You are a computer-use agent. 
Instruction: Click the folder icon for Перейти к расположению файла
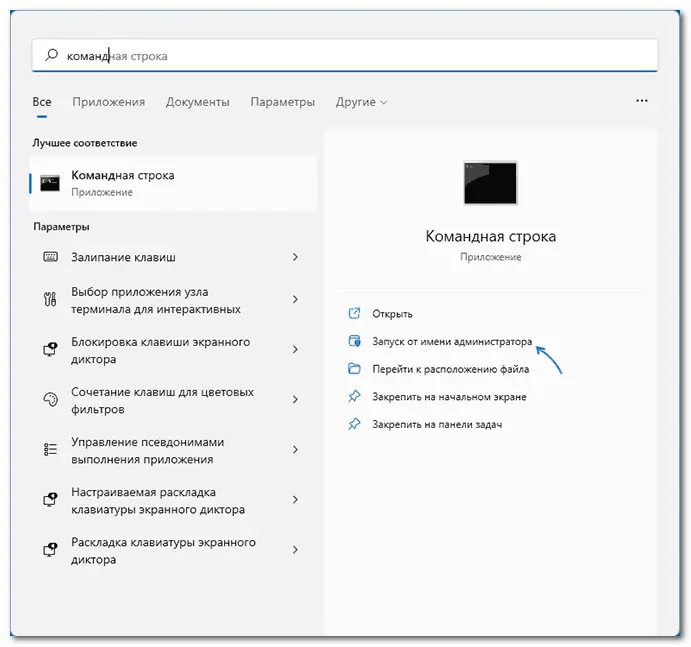[x=353, y=369]
